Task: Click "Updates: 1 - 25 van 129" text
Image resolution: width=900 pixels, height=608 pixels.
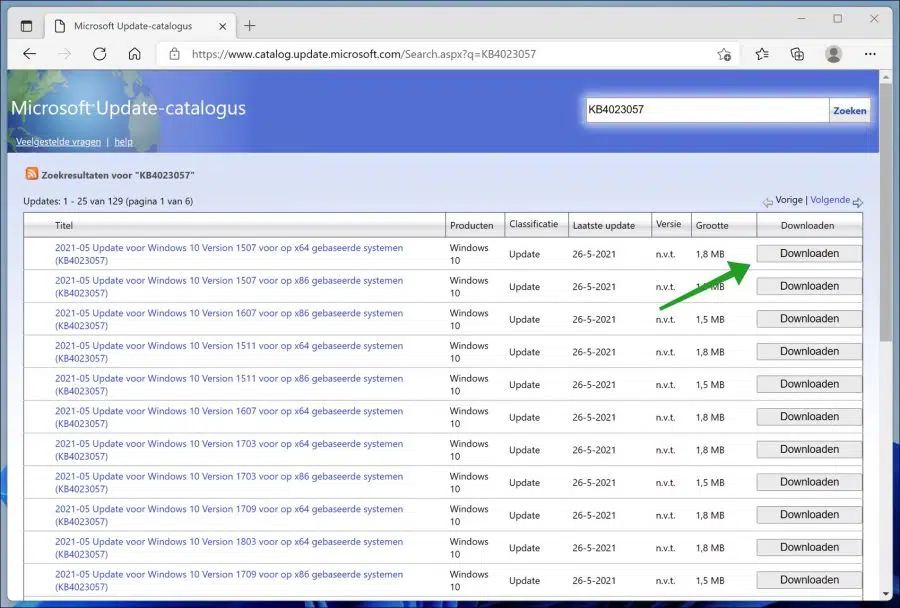Action: point(72,202)
